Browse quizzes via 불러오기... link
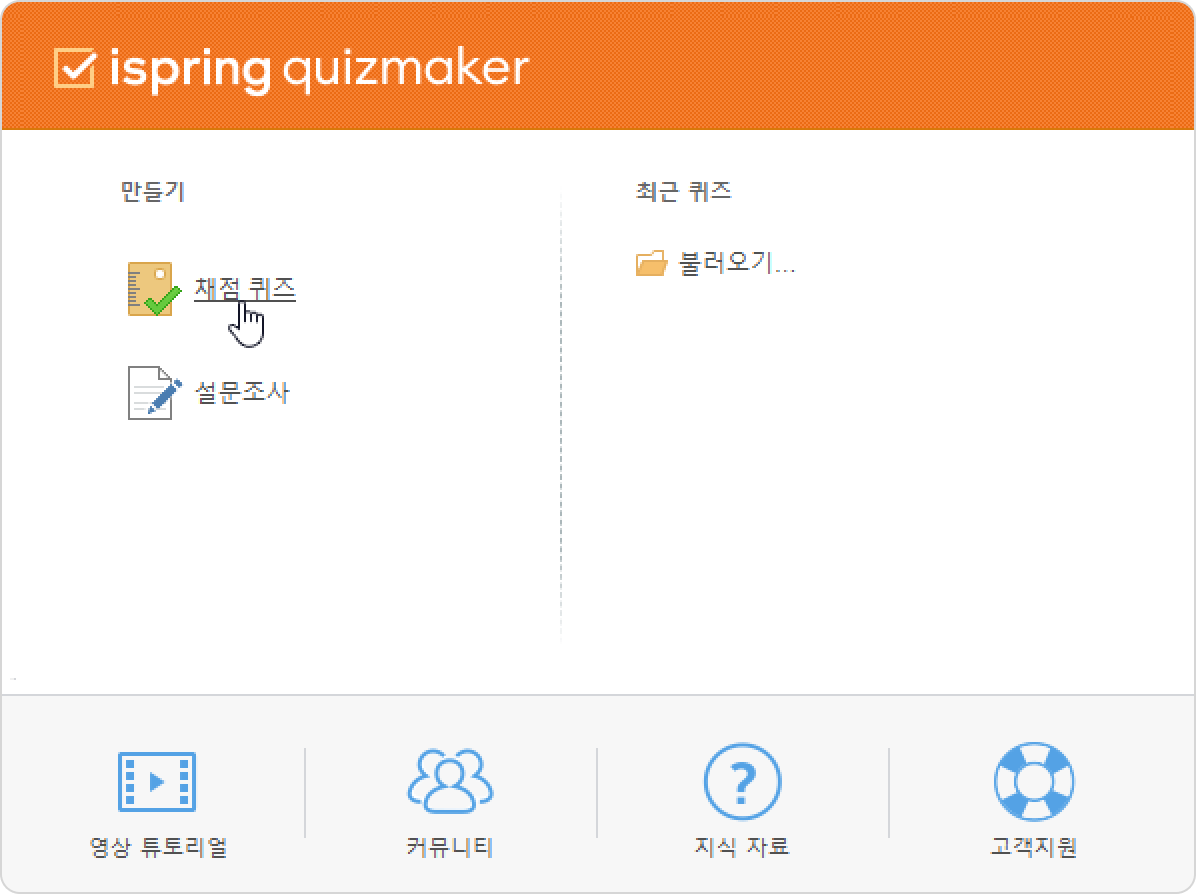Screen dimensions: 1196x894 [x=736, y=265]
